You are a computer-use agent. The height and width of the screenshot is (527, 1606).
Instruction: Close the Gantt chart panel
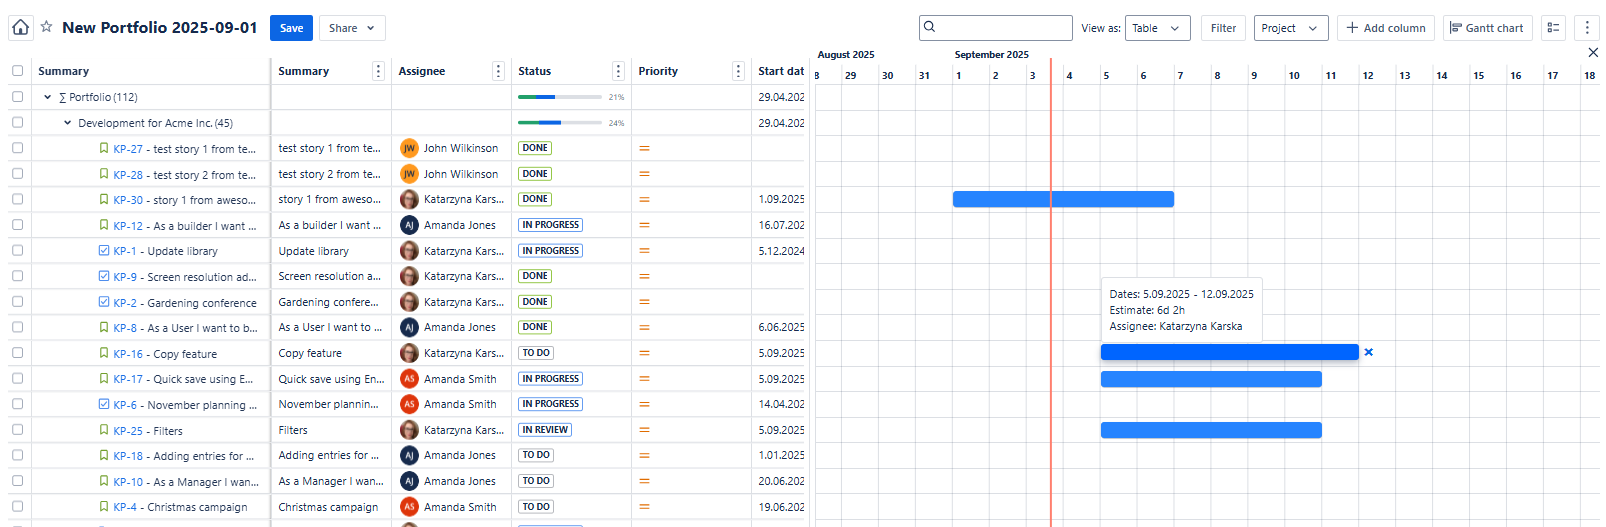[x=1593, y=52]
